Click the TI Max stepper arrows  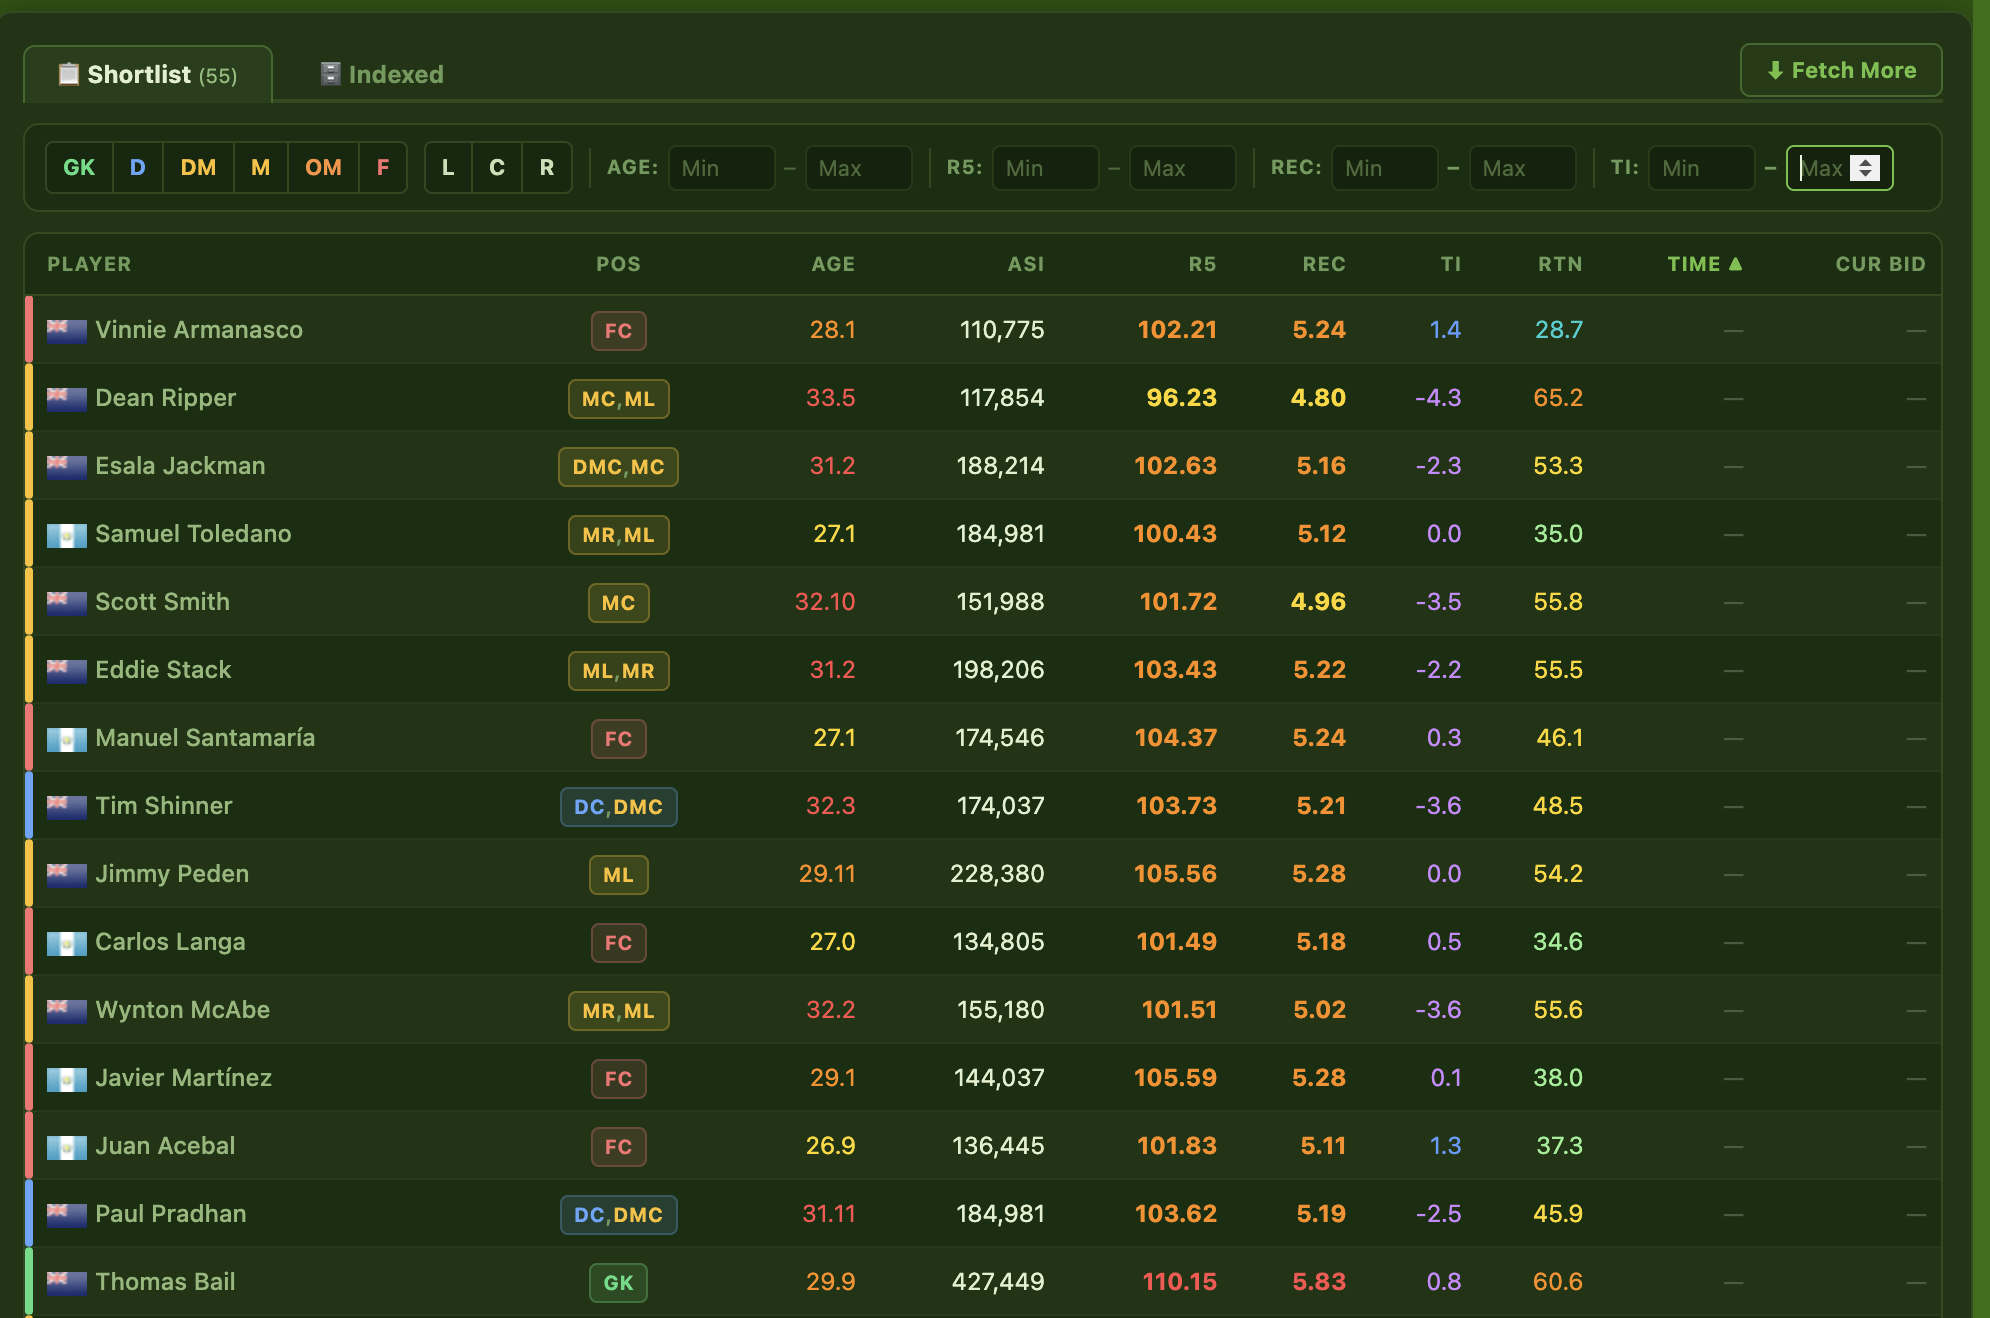pos(1865,168)
